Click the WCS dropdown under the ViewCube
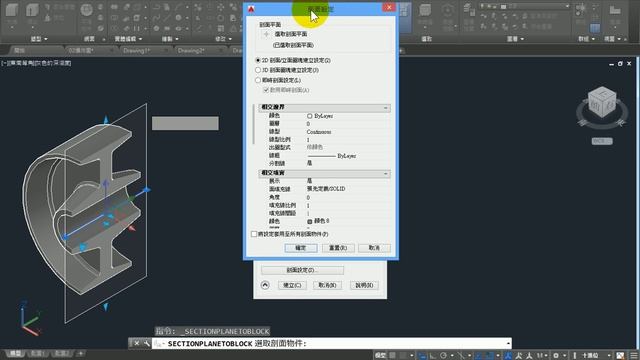Image resolution: width=640 pixels, height=360 pixels. pyautogui.click(x=602, y=141)
